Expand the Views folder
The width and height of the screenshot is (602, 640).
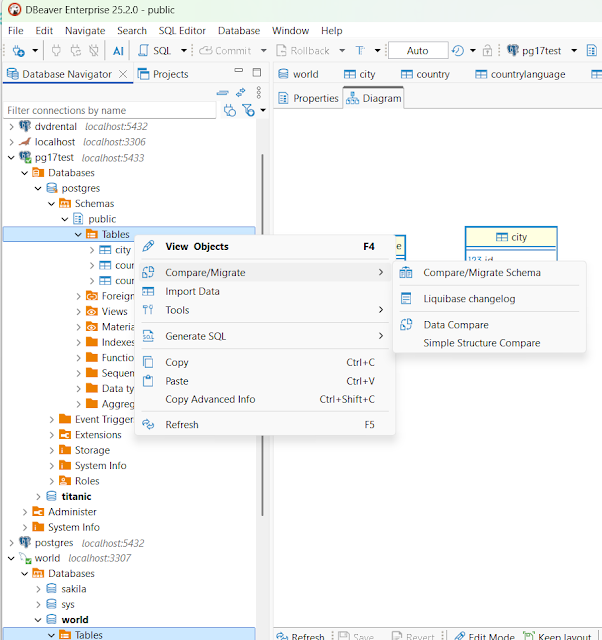coord(79,311)
